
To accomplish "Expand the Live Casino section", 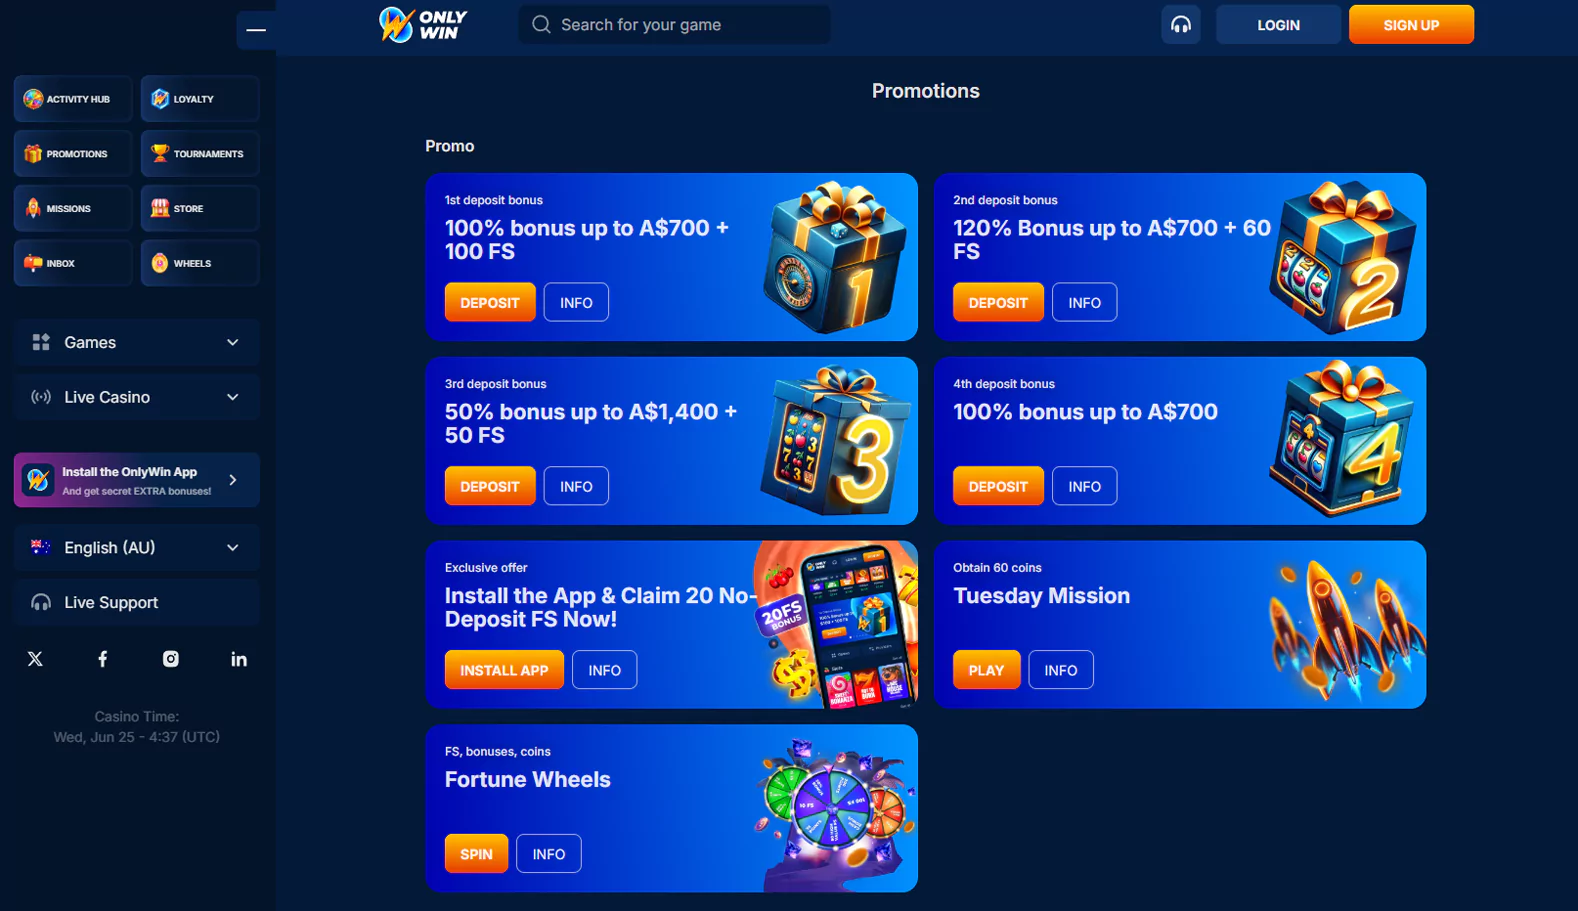I will (x=137, y=397).
